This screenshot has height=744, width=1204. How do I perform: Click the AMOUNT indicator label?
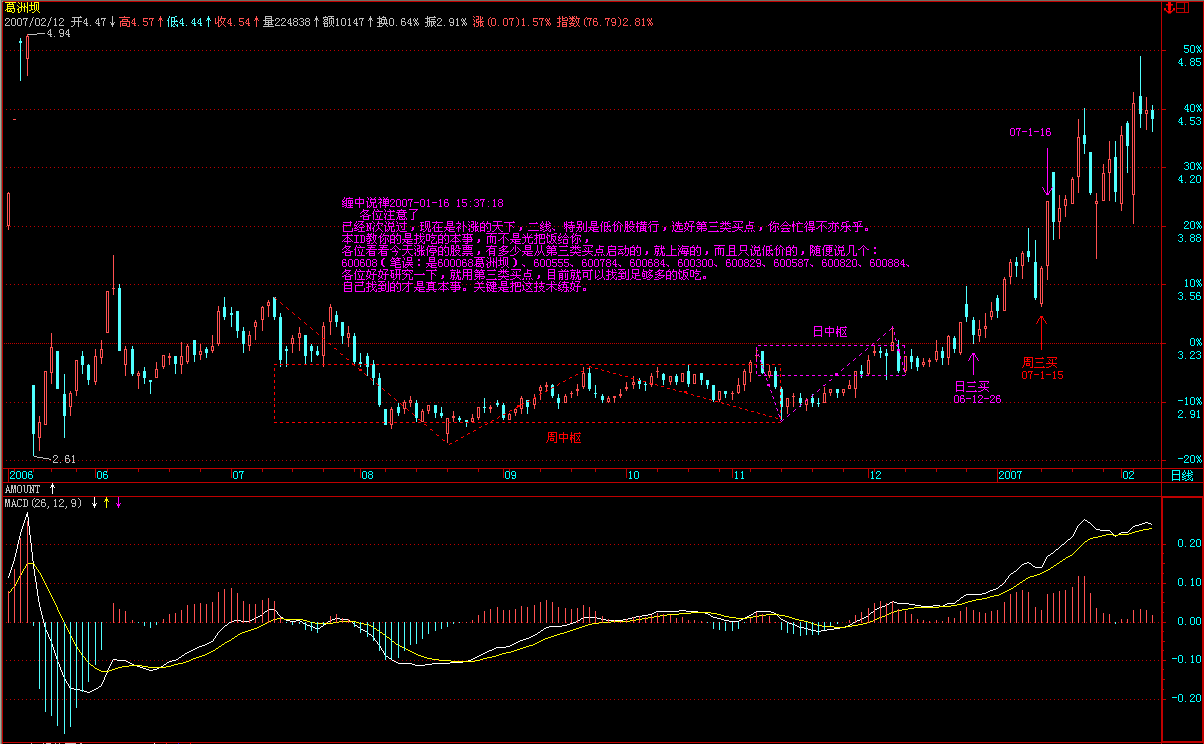[x=23, y=489]
